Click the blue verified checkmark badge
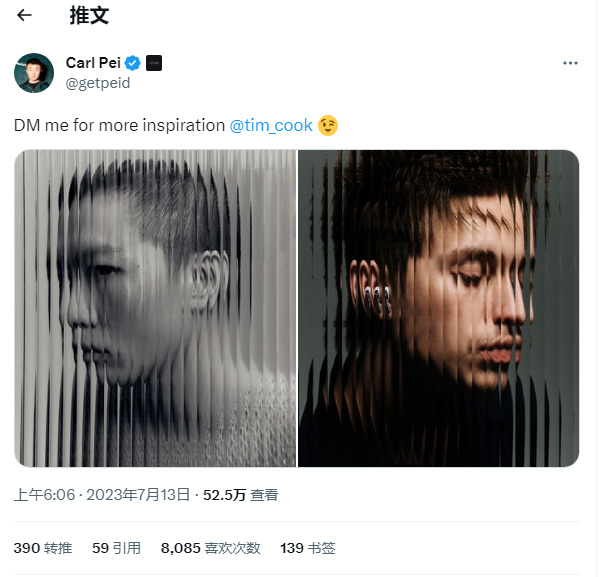This screenshot has width=605, height=577. 133,63
